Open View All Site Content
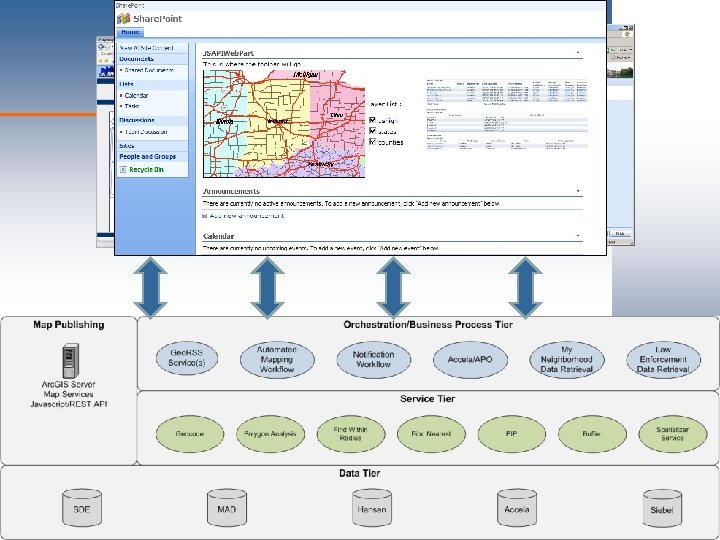 tap(146, 48)
